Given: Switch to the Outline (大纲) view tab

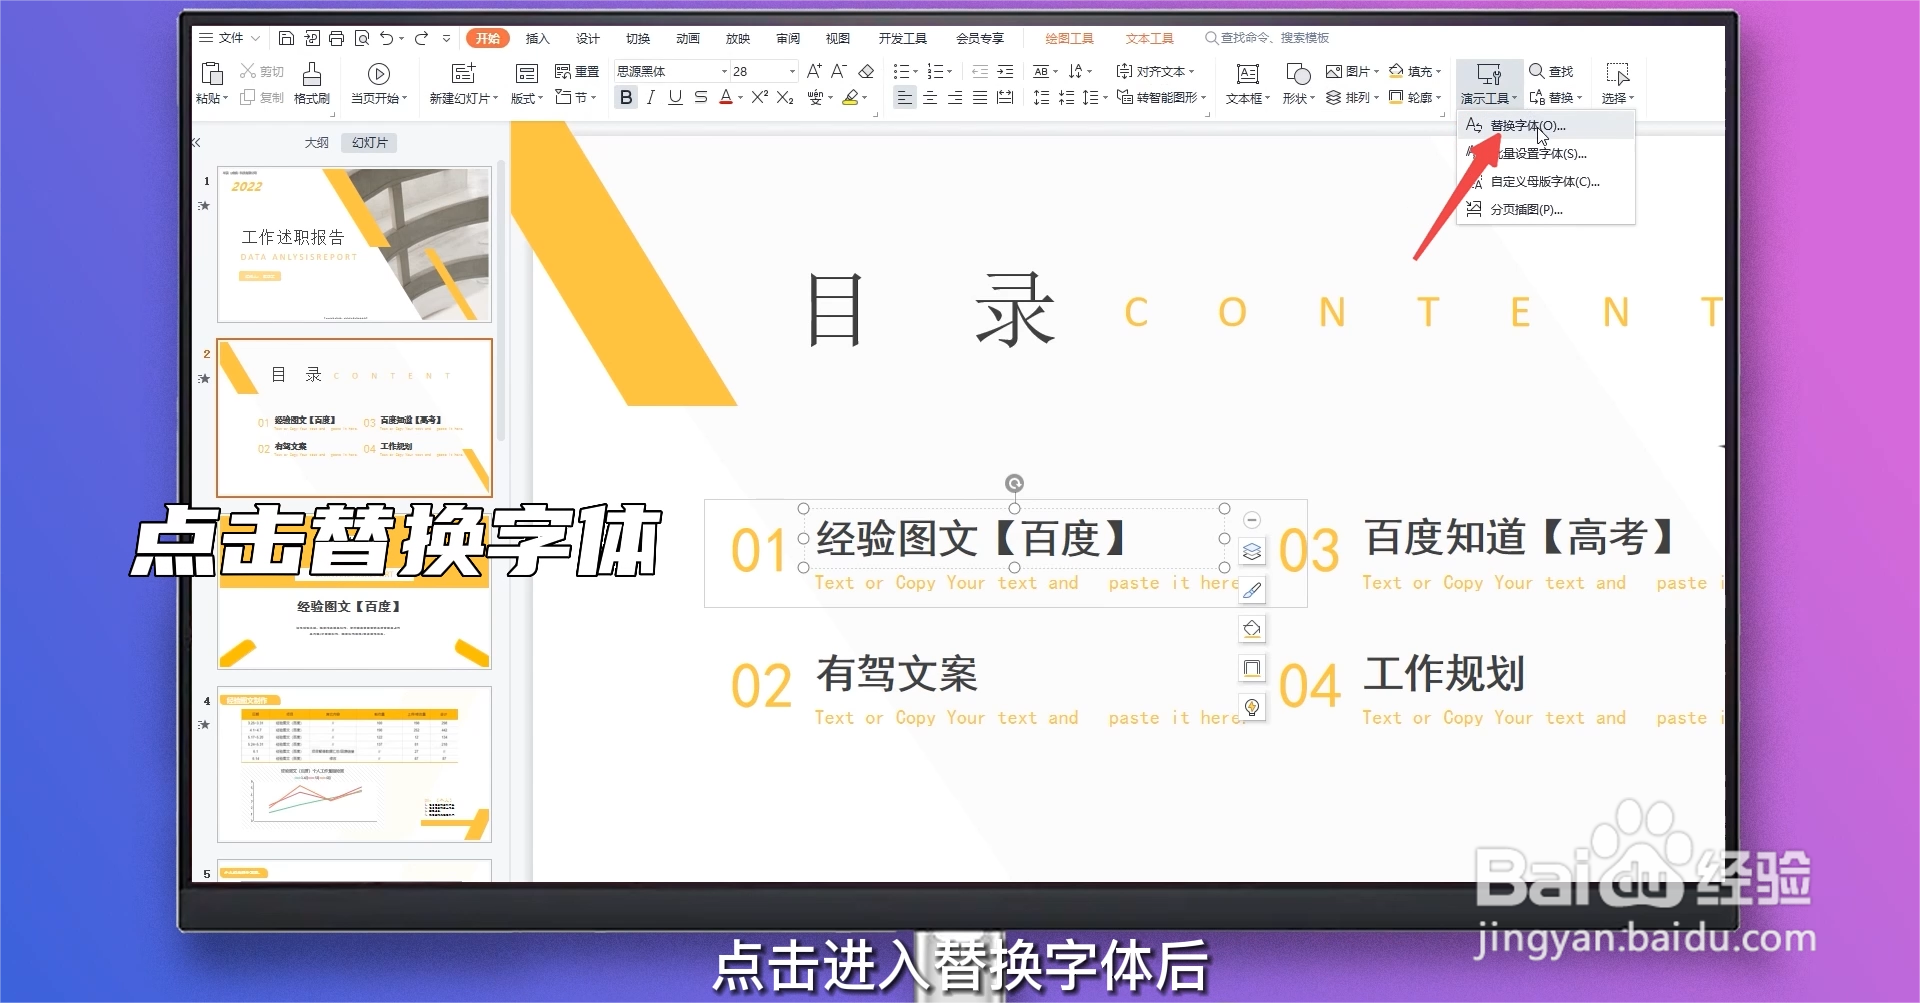Looking at the screenshot, I should [317, 143].
